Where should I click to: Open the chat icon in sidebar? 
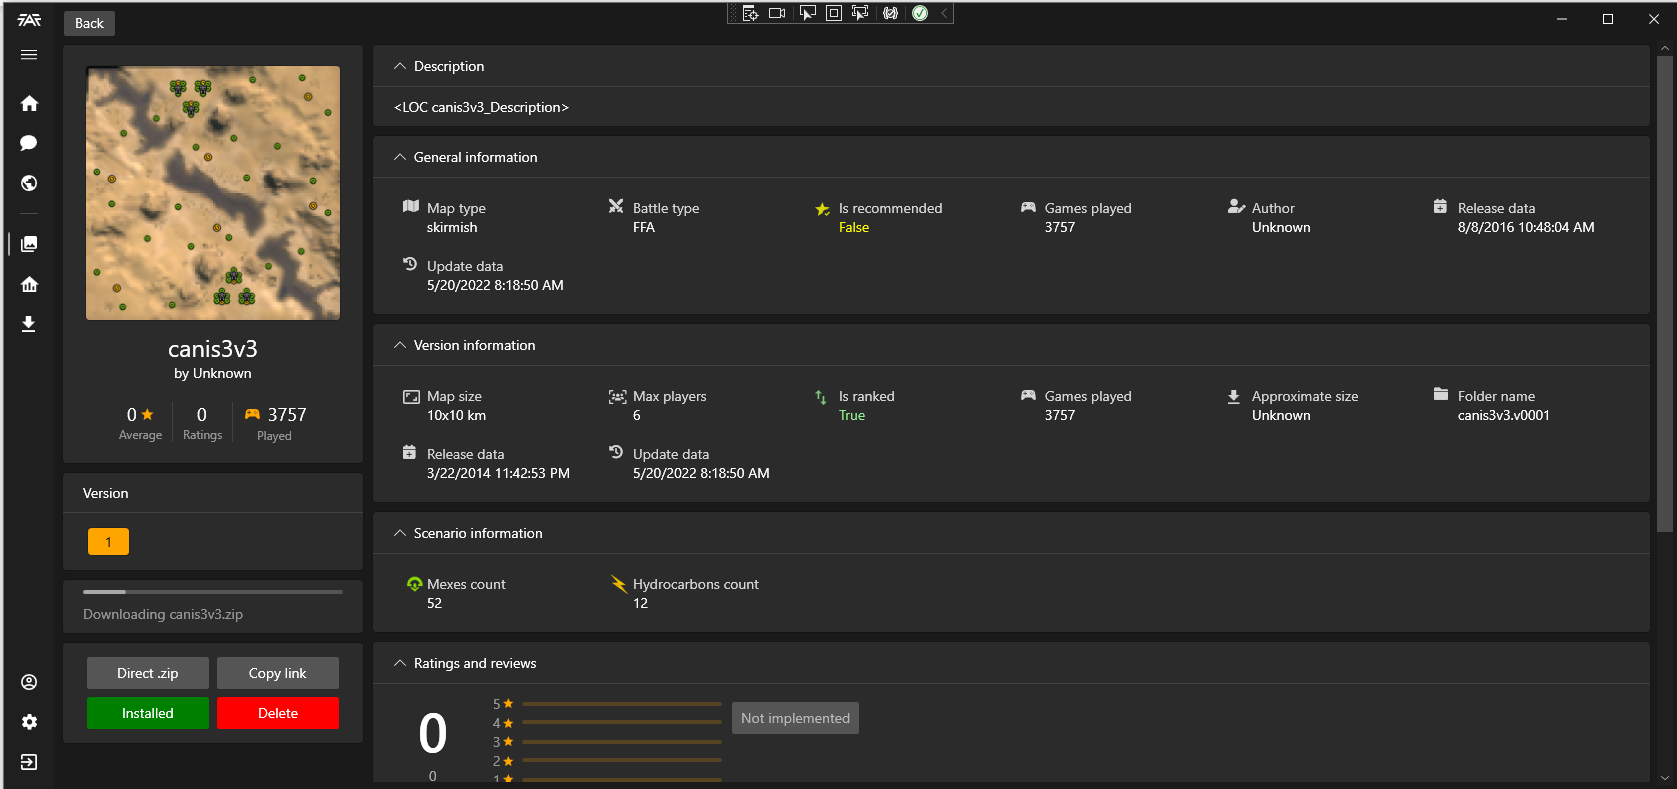(x=29, y=143)
